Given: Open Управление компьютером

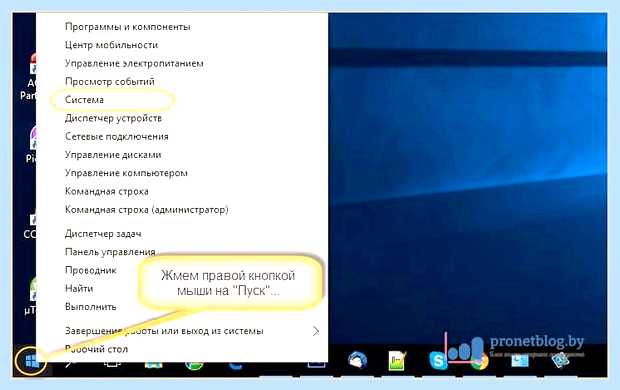Looking at the screenshot, I should coord(126,173).
